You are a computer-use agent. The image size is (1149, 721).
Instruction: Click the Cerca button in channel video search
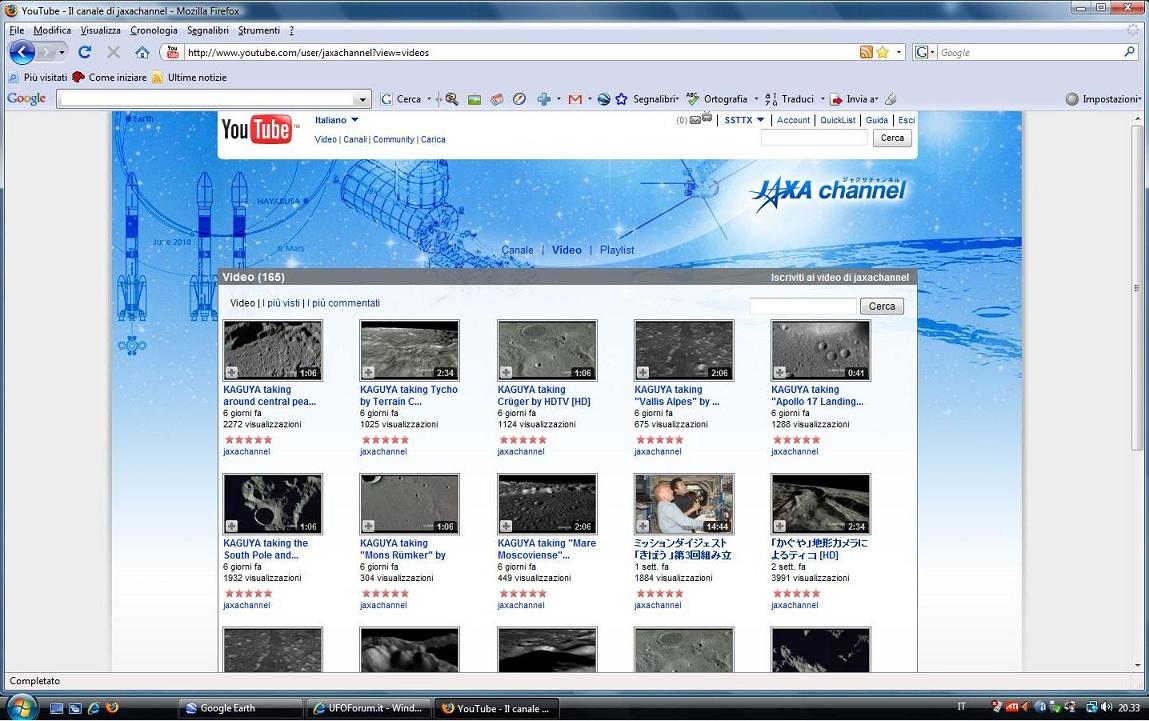coord(882,306)
